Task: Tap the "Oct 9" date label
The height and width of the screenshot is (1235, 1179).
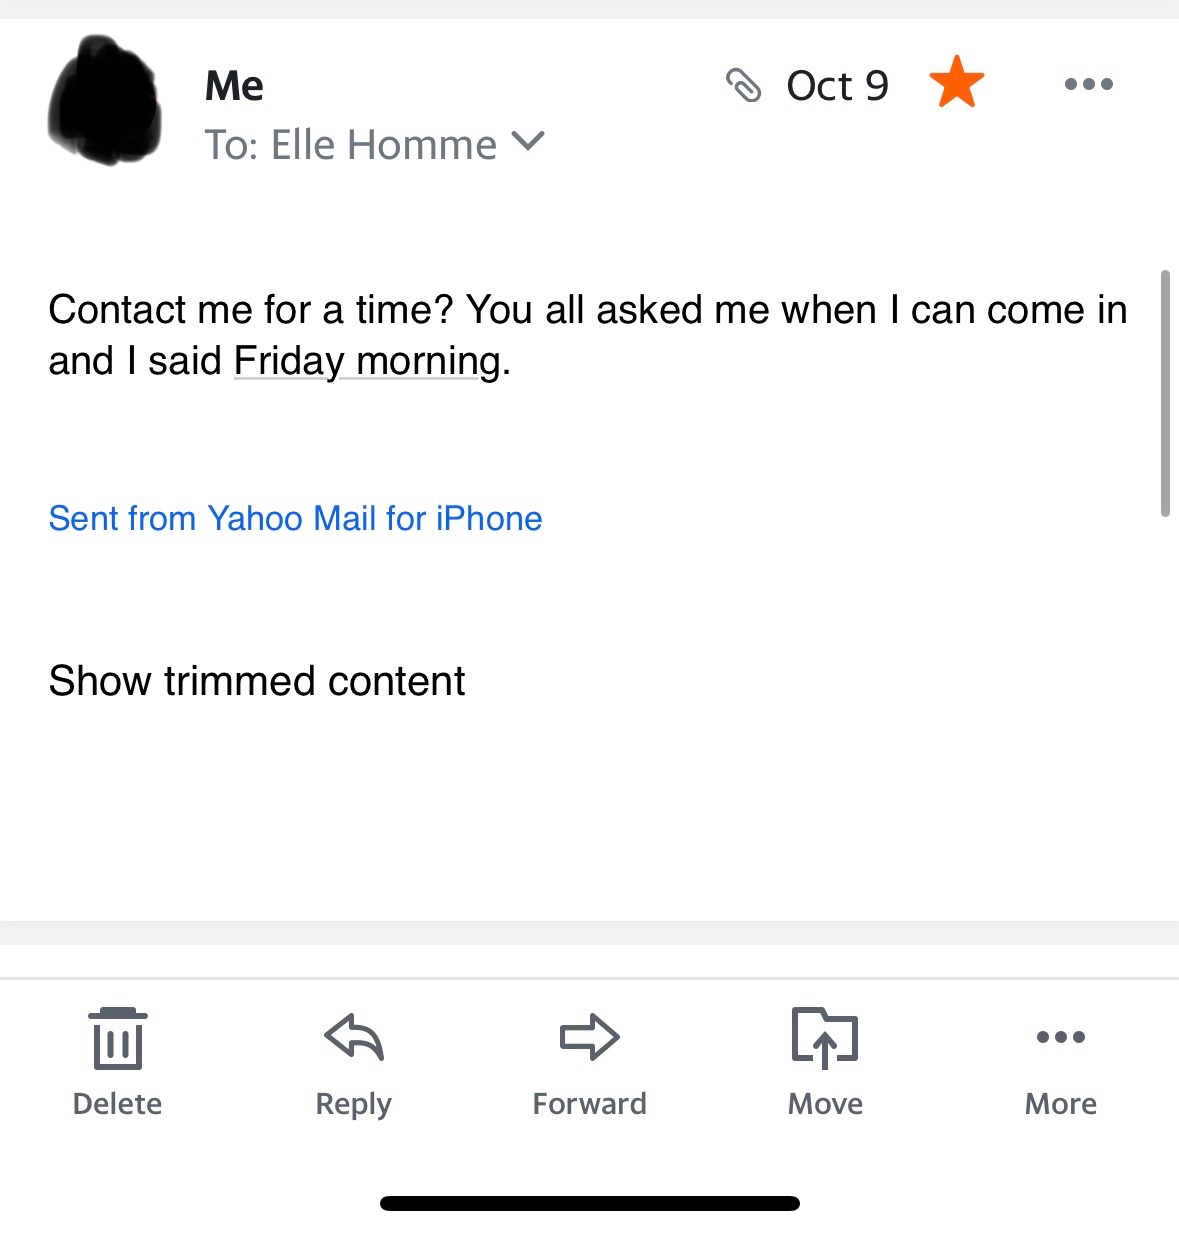Action: (x=837, y=86)
